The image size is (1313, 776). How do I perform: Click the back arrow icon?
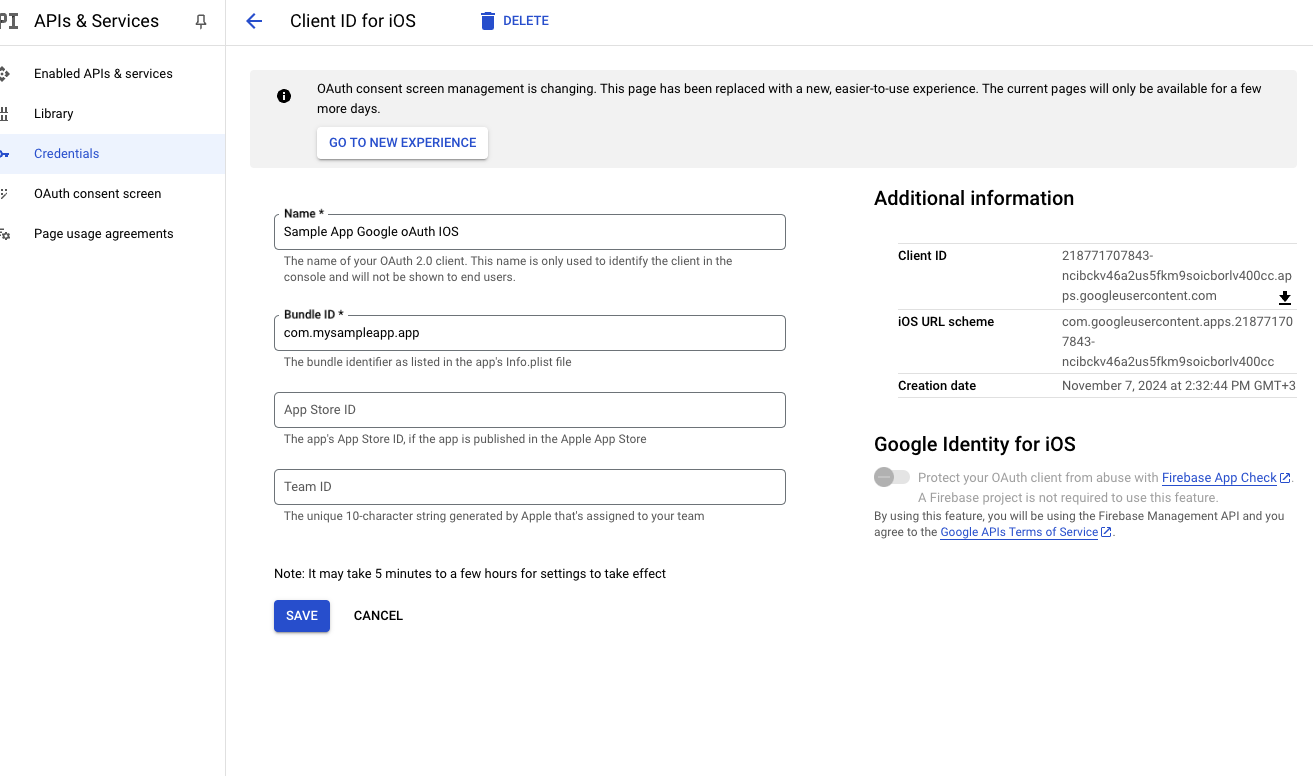pyautogui.click(x=254, y=21)
